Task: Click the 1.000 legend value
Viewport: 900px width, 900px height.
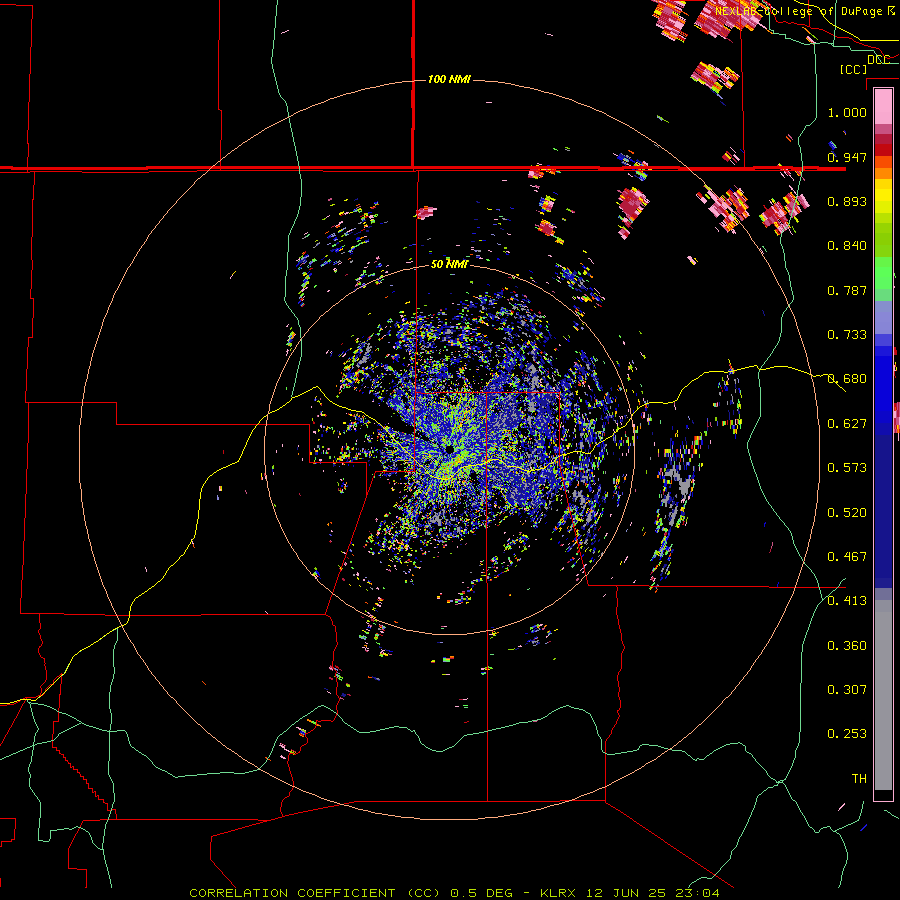Action: 847,112
